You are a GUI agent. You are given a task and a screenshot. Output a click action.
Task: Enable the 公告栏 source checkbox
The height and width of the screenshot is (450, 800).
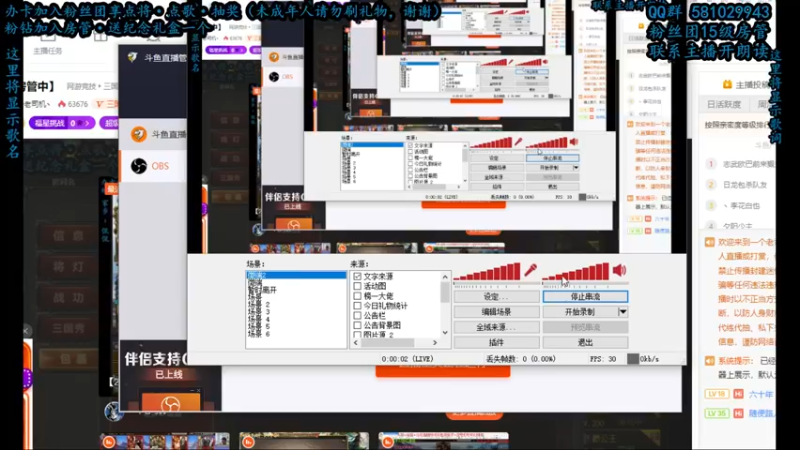[x=357, y=315]
